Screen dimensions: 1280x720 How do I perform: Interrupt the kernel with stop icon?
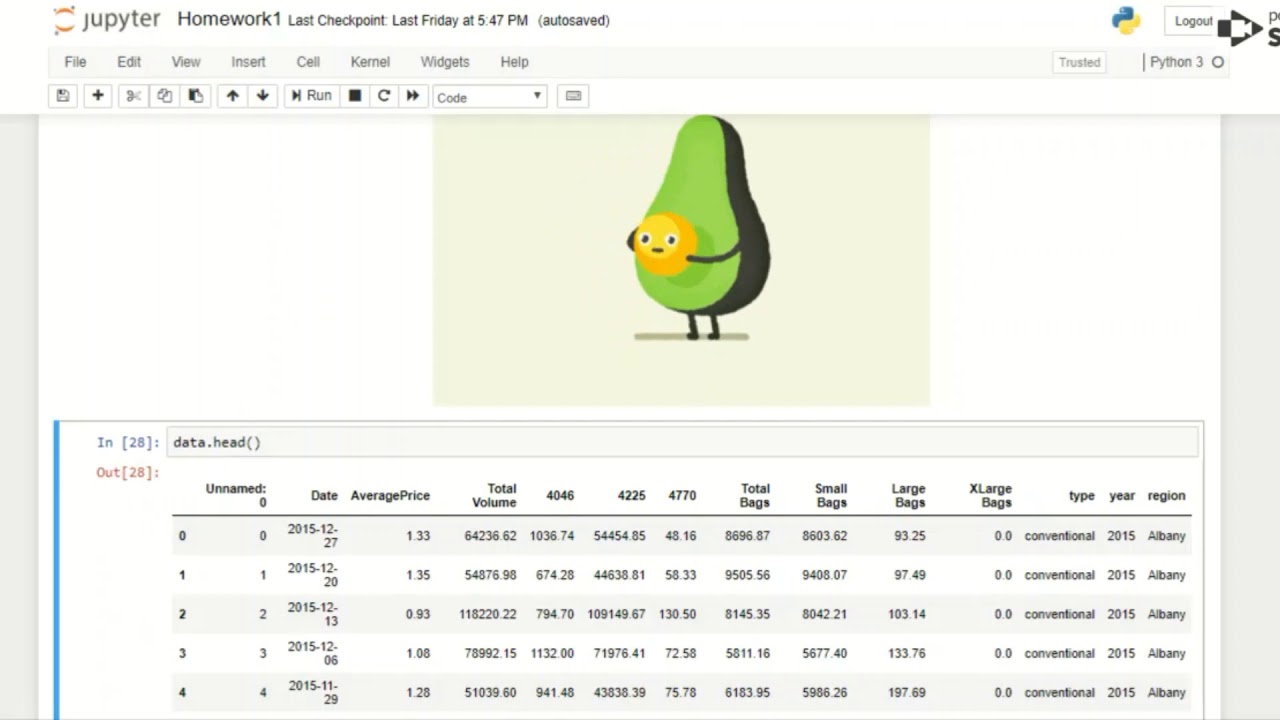pyautogui.click(x=354, y=96)
